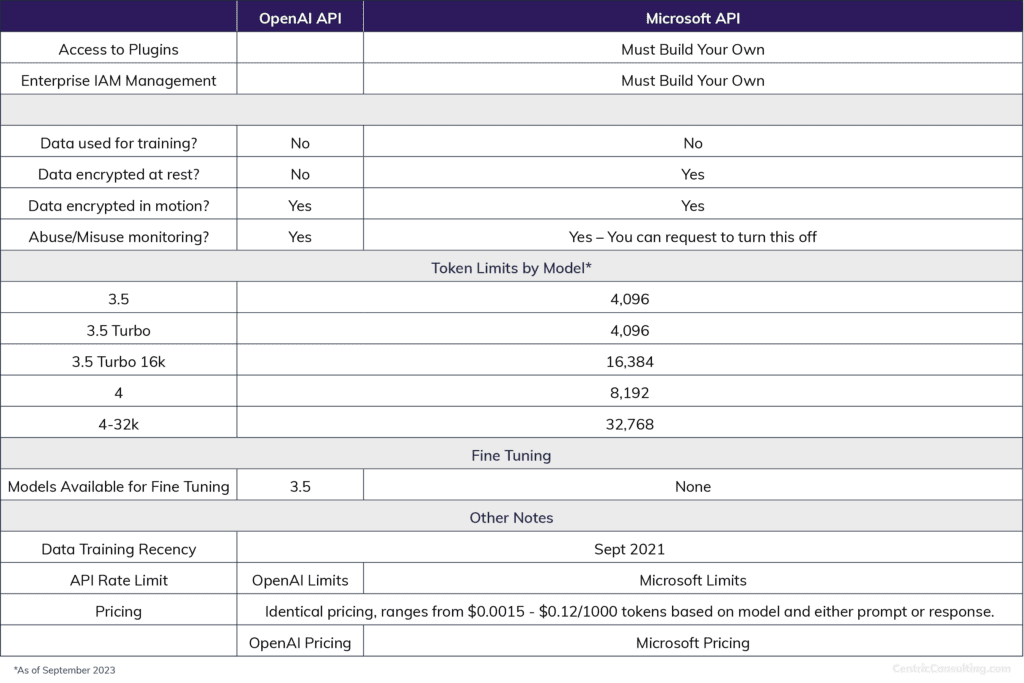This screenshot has height=683, width=1024.
Task: Click the Fine Tuning section header
Action: pyautogui.click(x=512, y=455)
